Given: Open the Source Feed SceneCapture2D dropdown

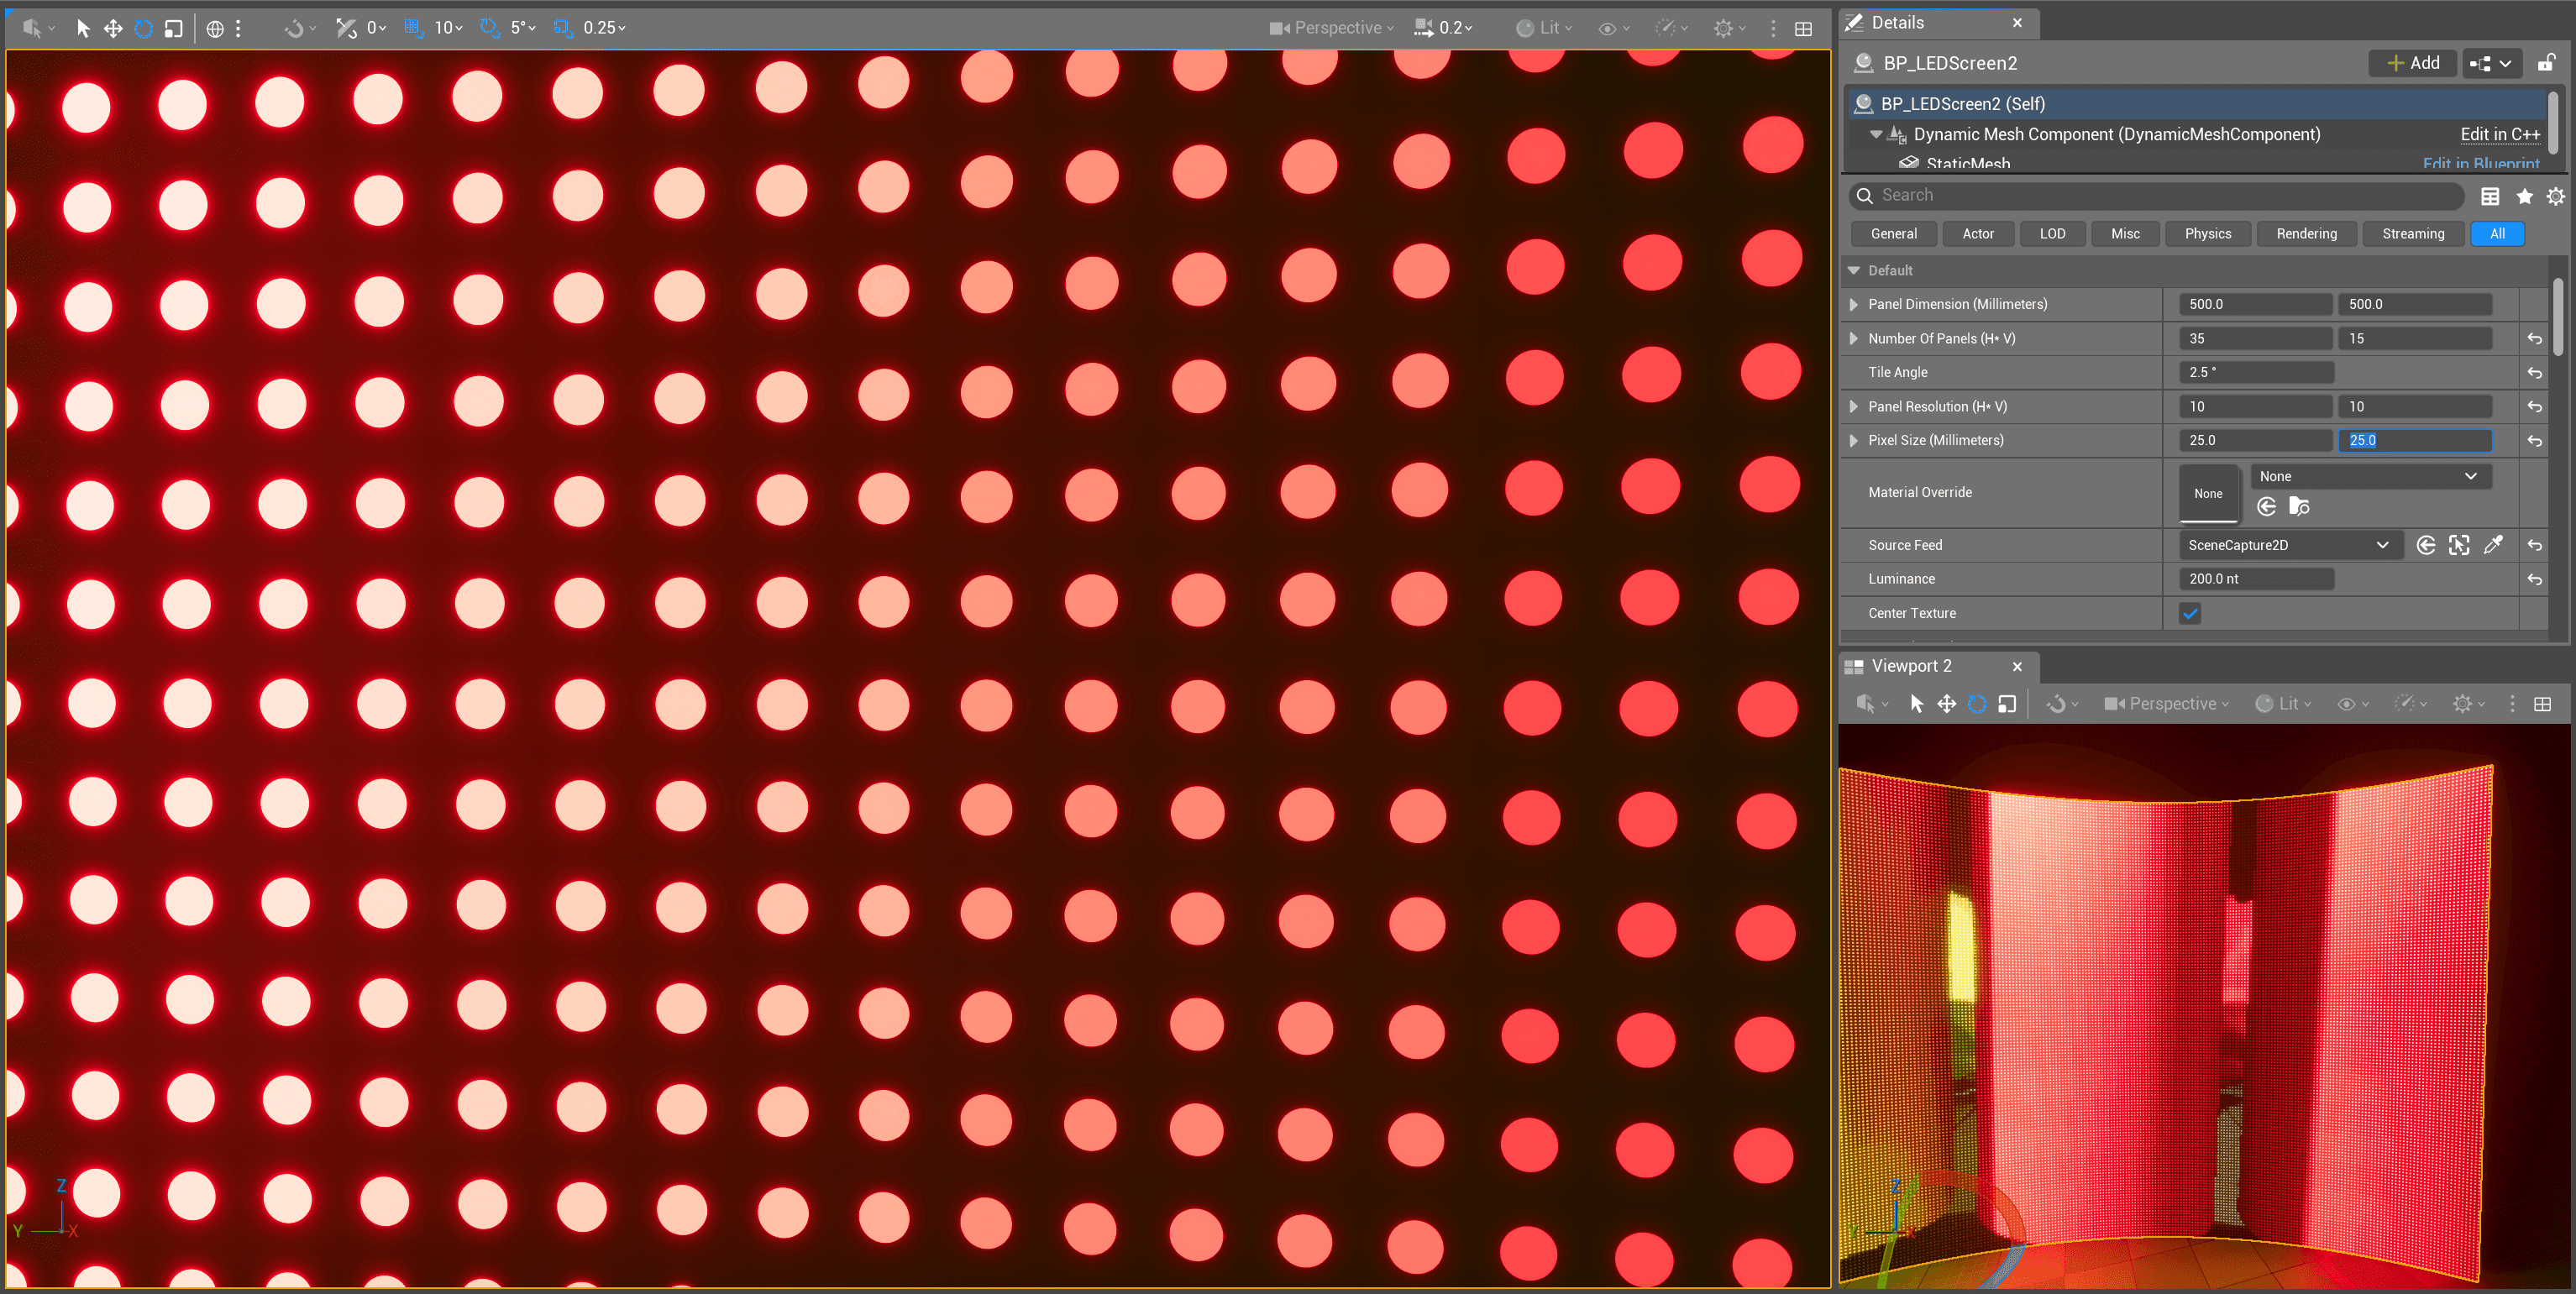Looking at the screenshot, I should (2288, 545).
